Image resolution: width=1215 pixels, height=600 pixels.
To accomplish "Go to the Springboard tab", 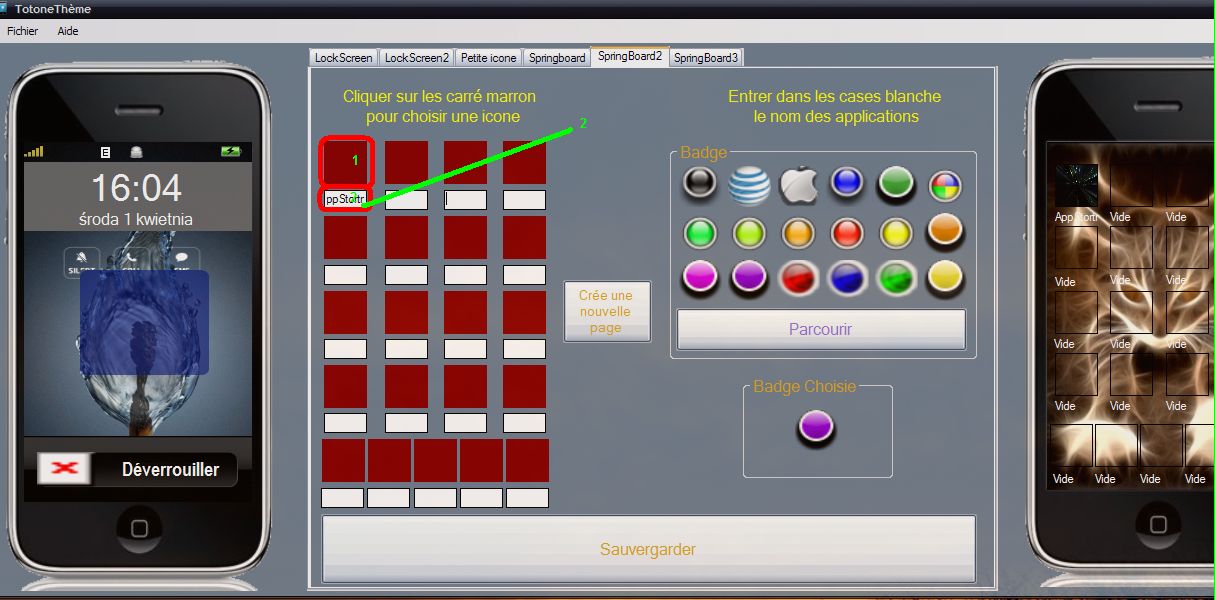I will [557, 58].
